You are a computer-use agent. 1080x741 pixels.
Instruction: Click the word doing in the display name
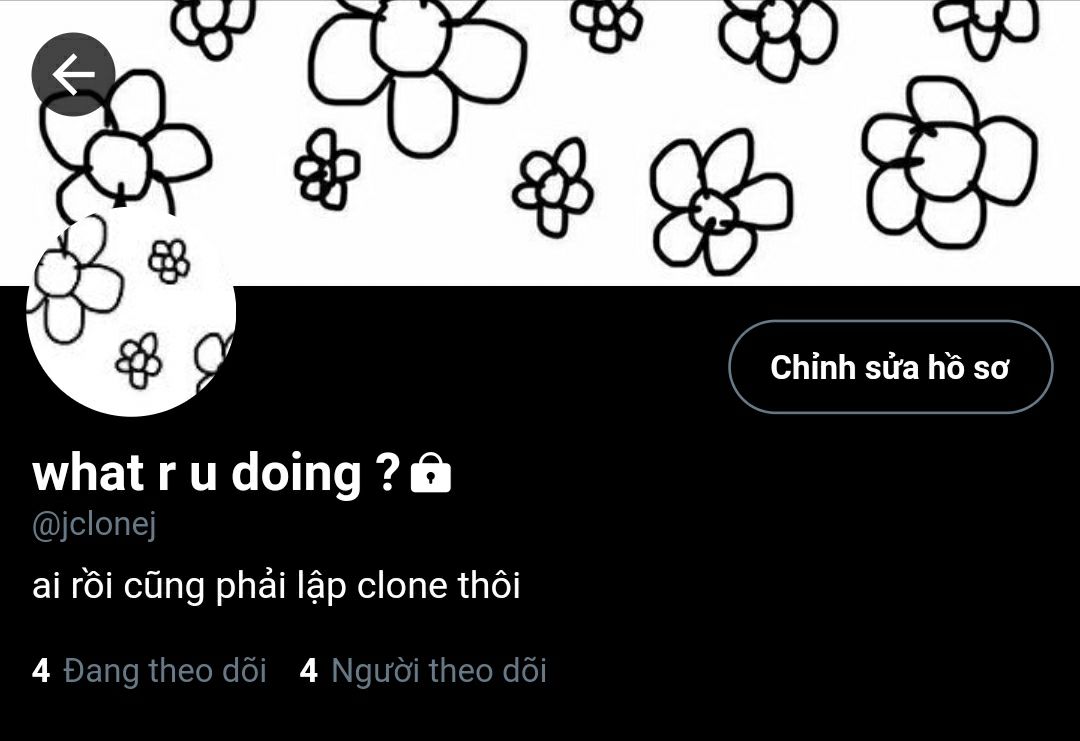click(296, 475)
